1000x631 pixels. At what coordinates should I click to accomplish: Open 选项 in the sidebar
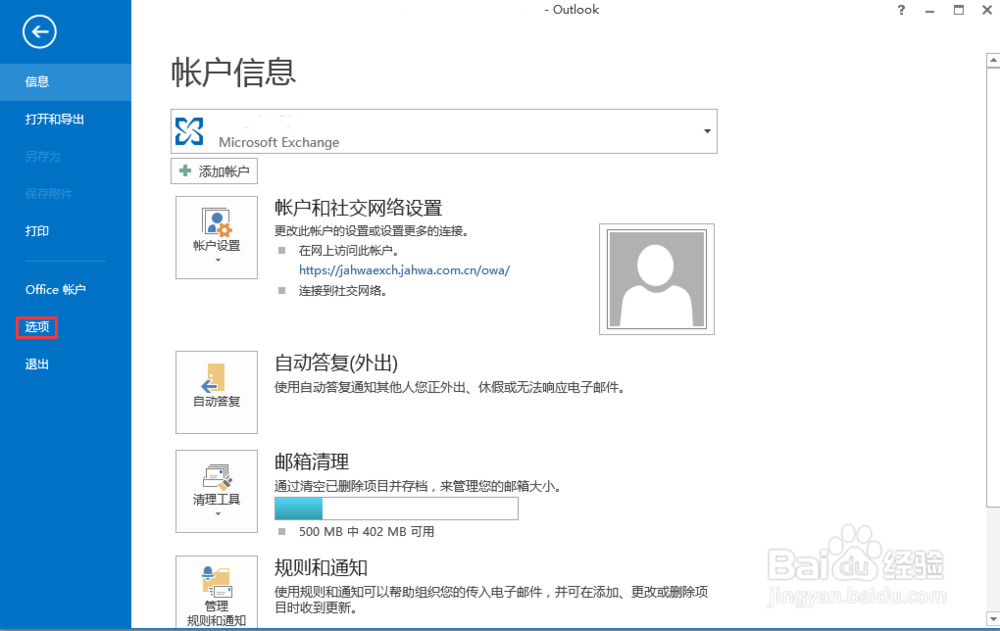[x=37, y=327]
